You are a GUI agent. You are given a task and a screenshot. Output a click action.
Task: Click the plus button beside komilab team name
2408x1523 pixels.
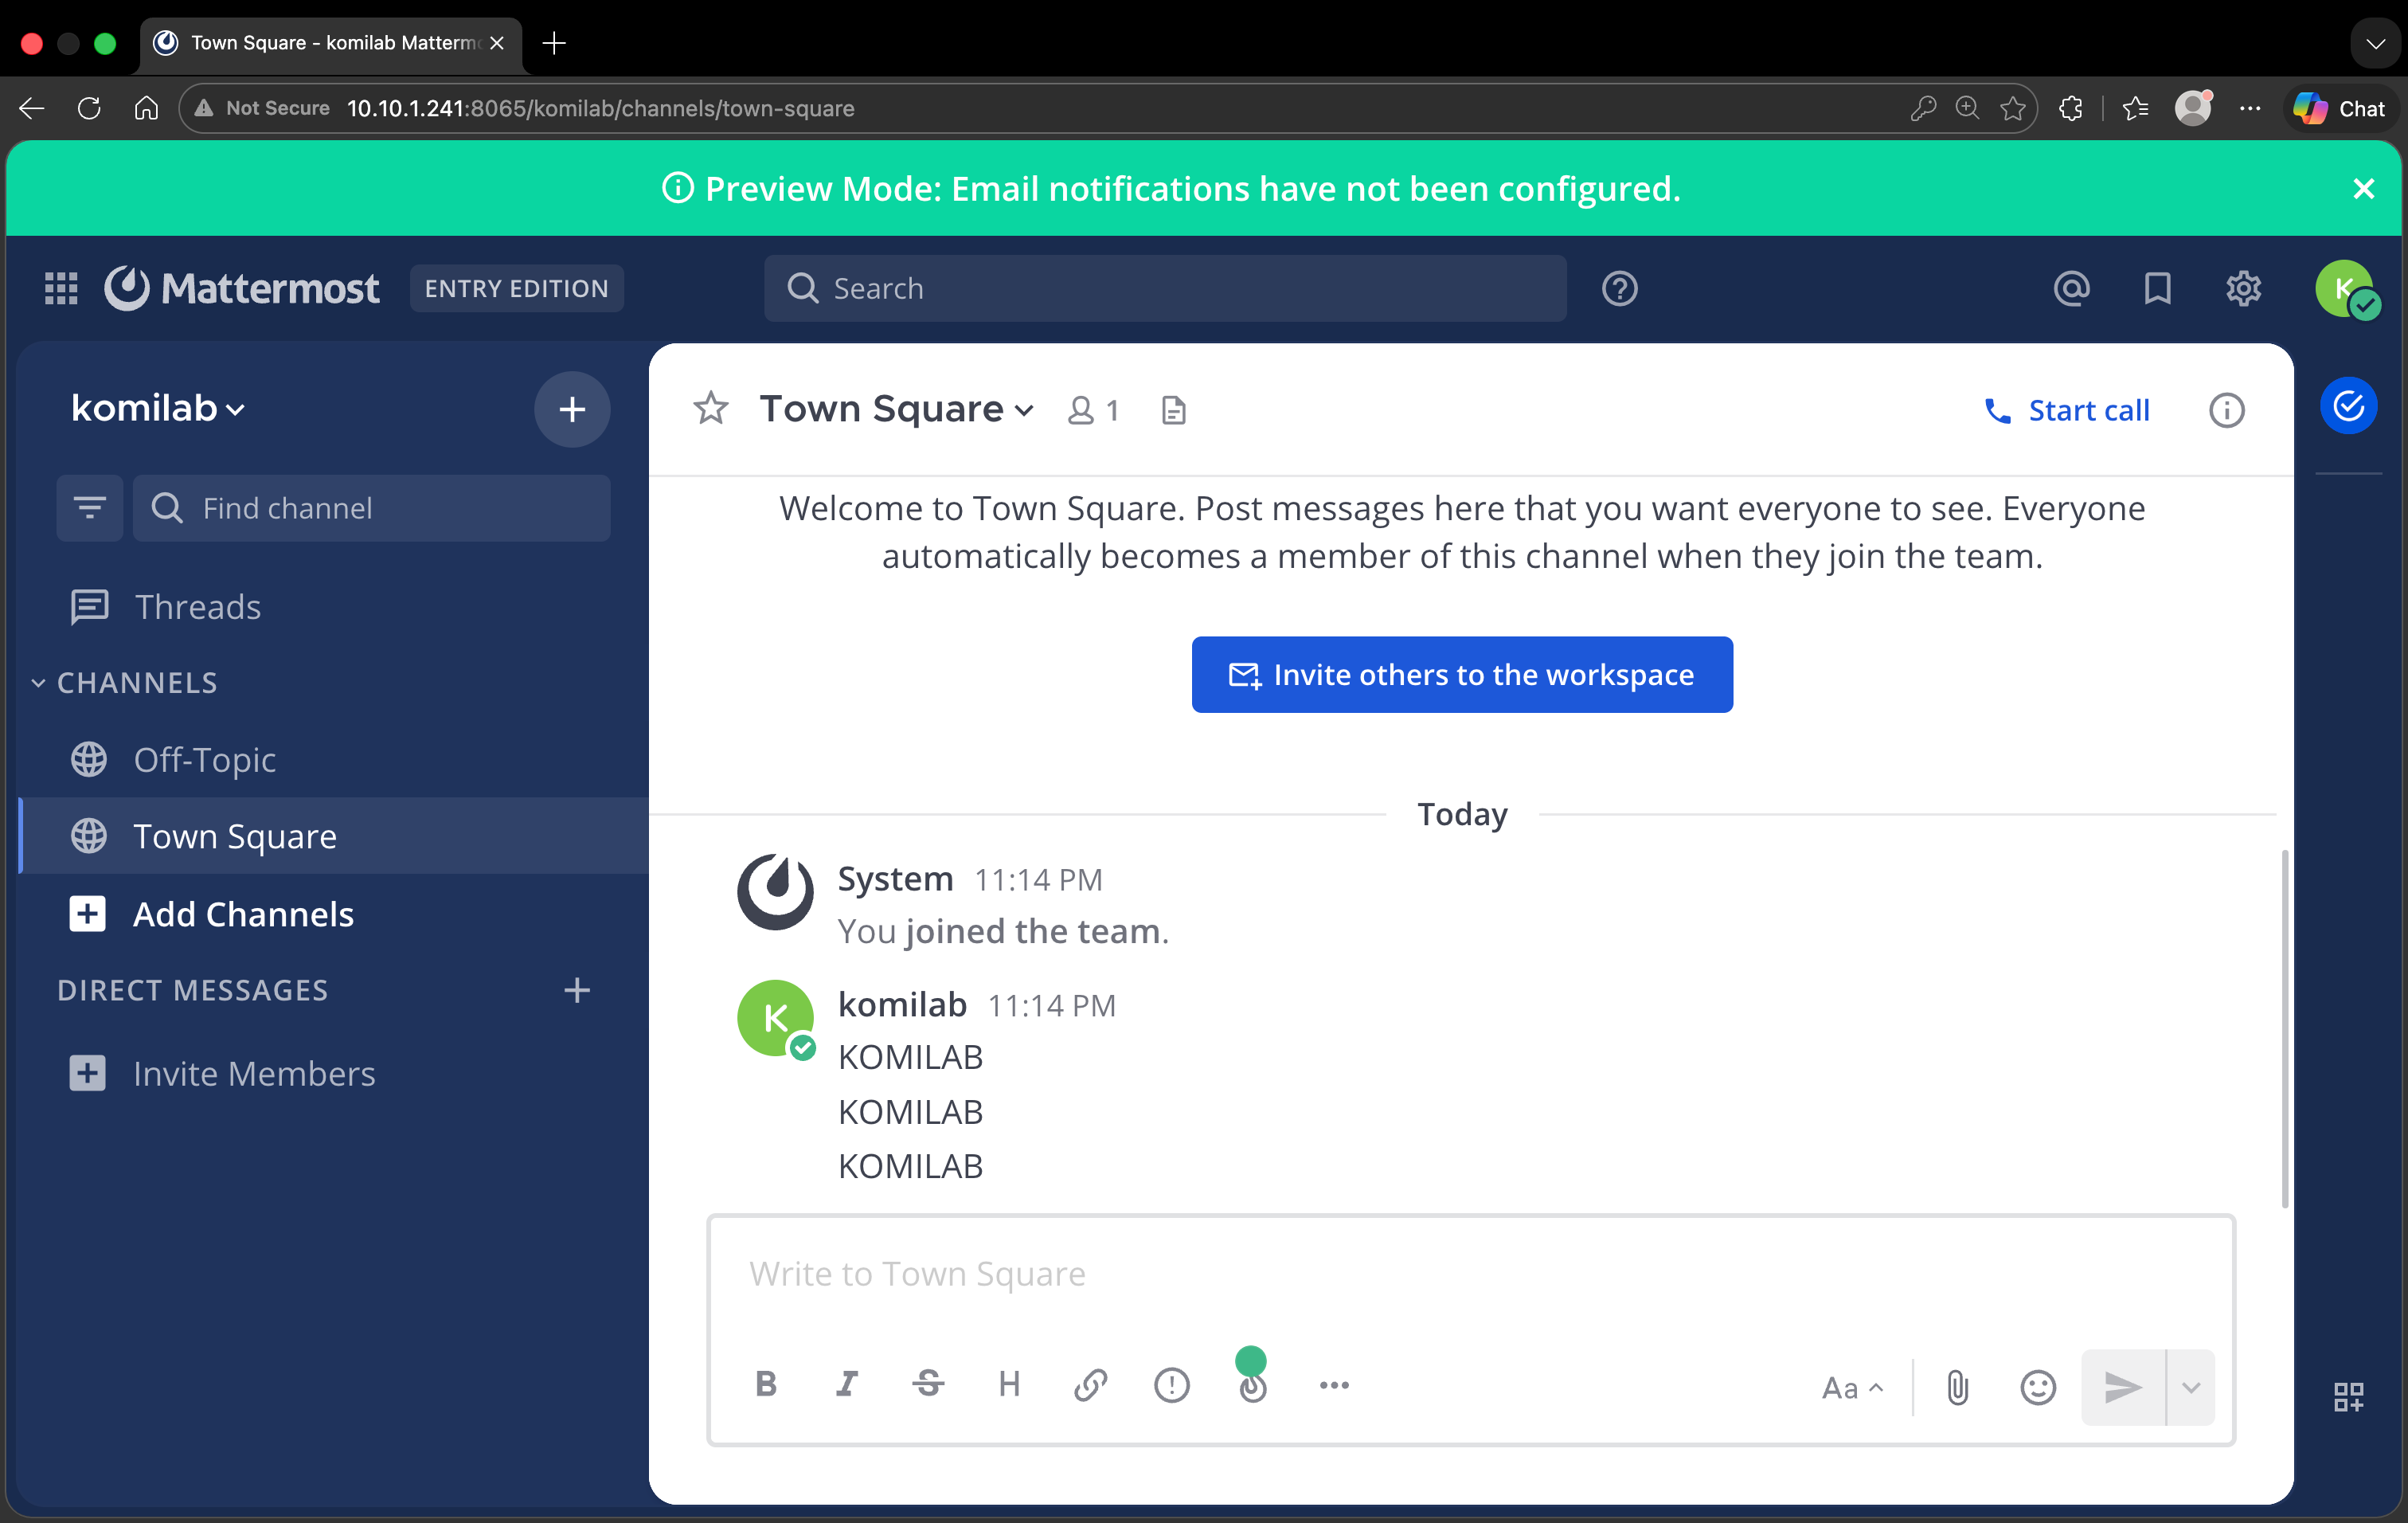[572, 409]
